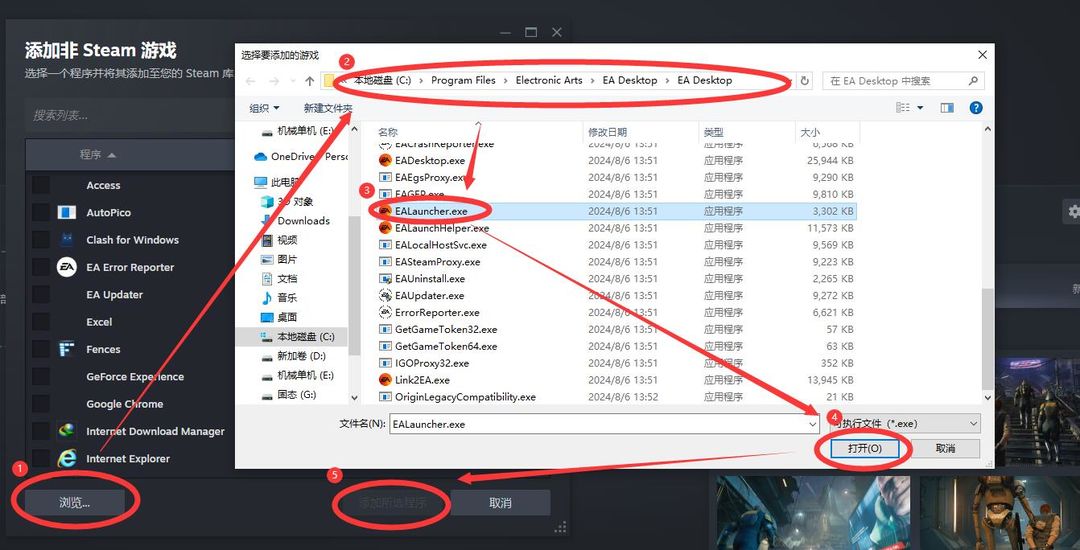
Task: Go up one folder level
Action: [310, 81]
